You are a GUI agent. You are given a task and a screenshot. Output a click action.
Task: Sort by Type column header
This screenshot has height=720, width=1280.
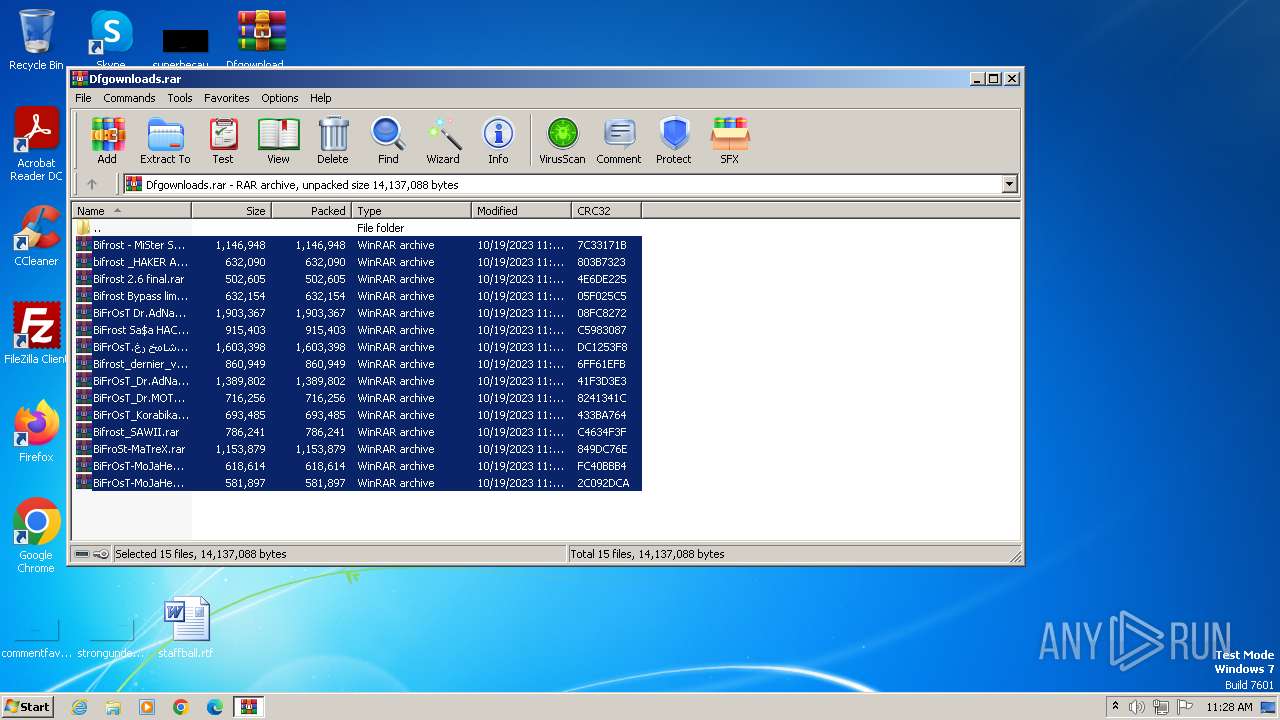[412, 211]
